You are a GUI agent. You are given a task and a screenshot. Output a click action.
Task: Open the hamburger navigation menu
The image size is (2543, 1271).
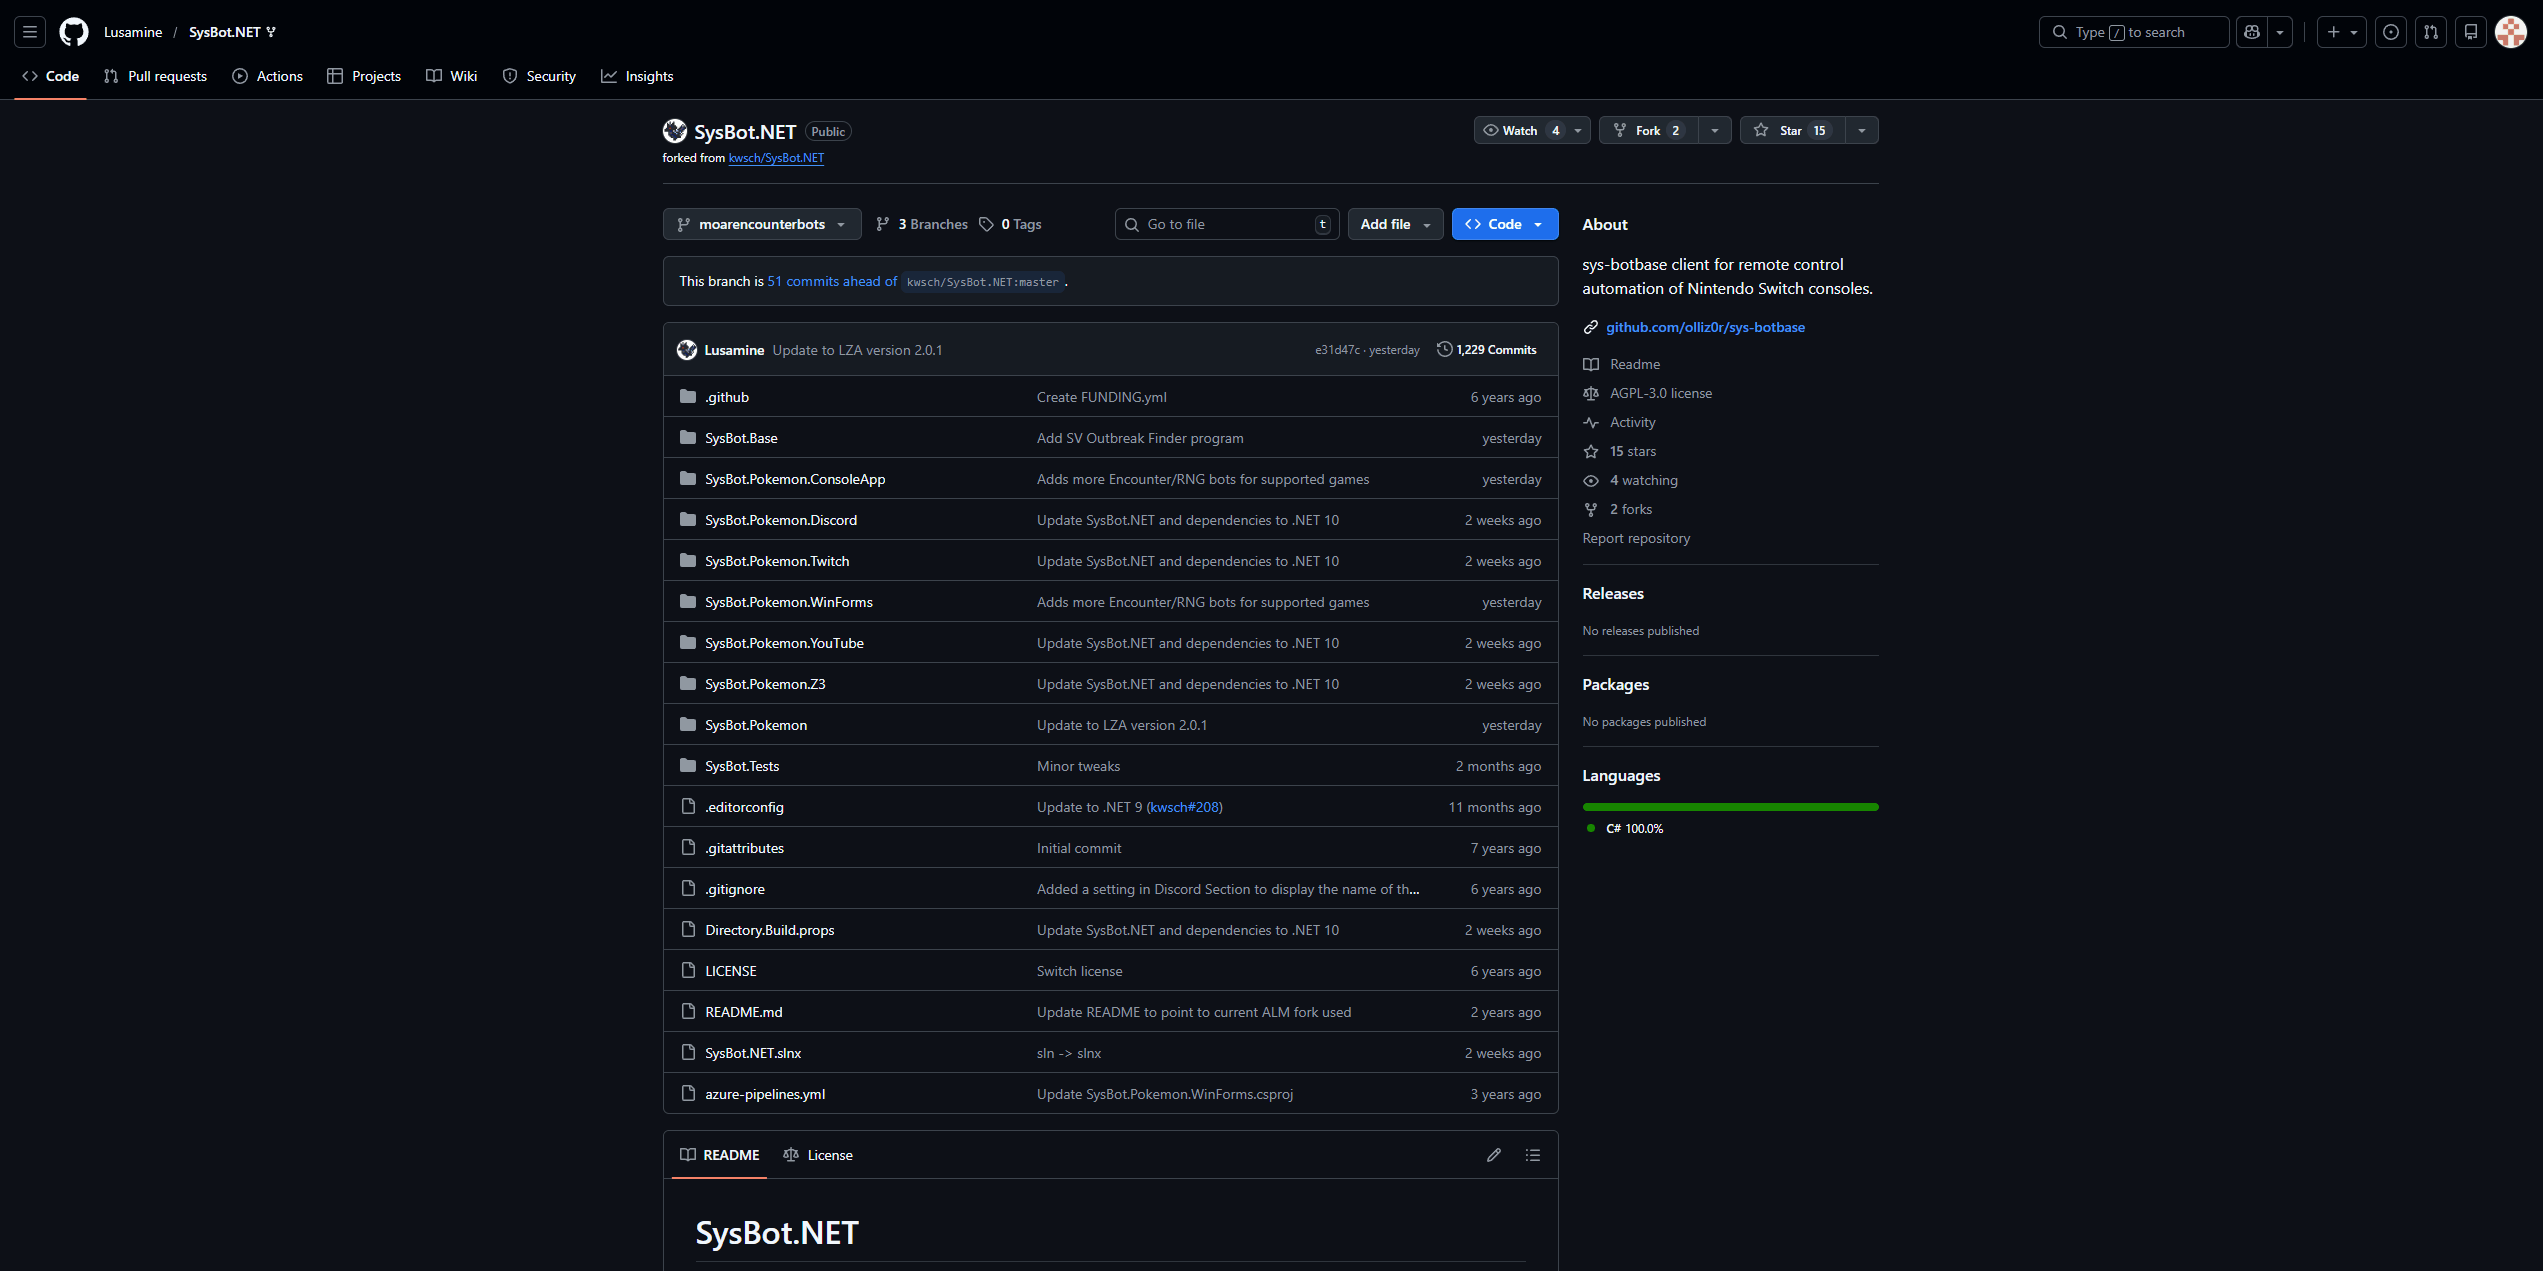coord(30,32)
